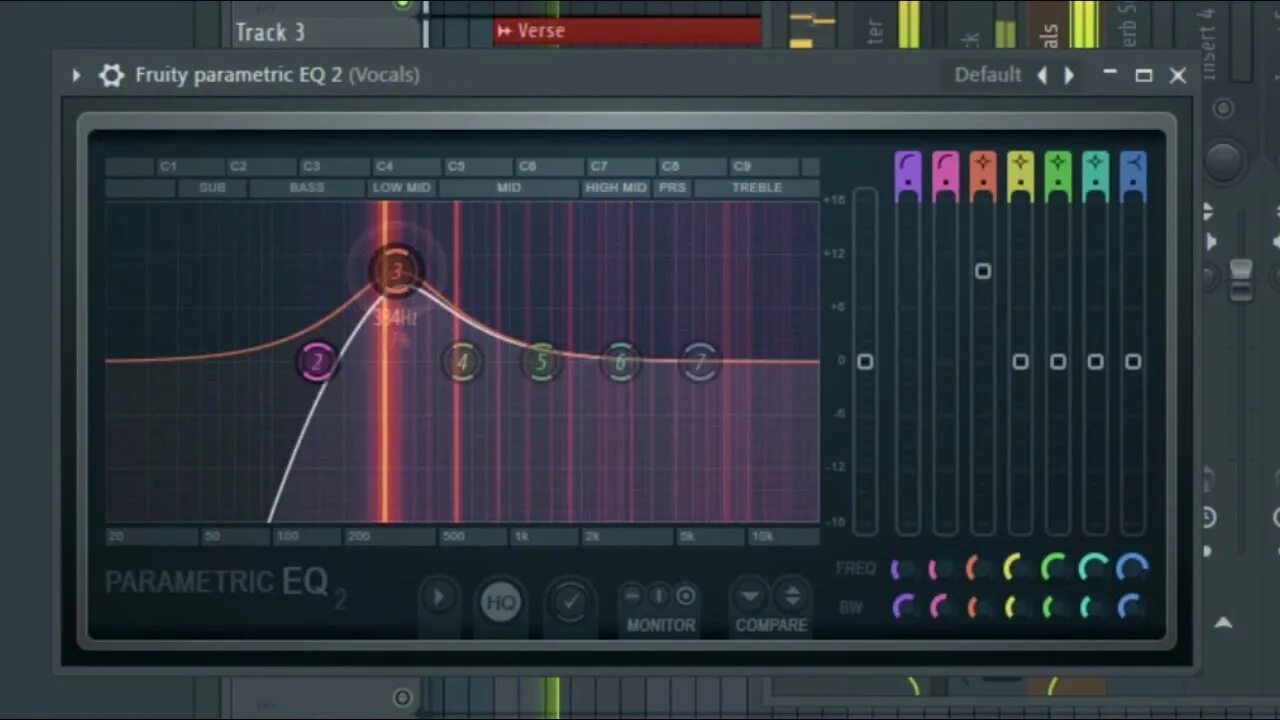Viewport: 1280px width, 720px height.
Task: Select EQ band node 7
Action: (700, 362)
